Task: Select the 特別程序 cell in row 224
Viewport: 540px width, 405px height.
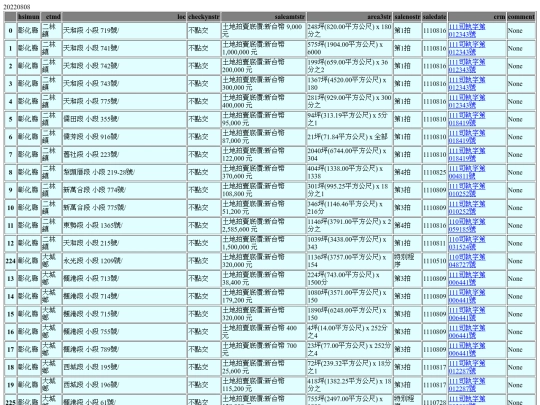Action: coord(407,261)
